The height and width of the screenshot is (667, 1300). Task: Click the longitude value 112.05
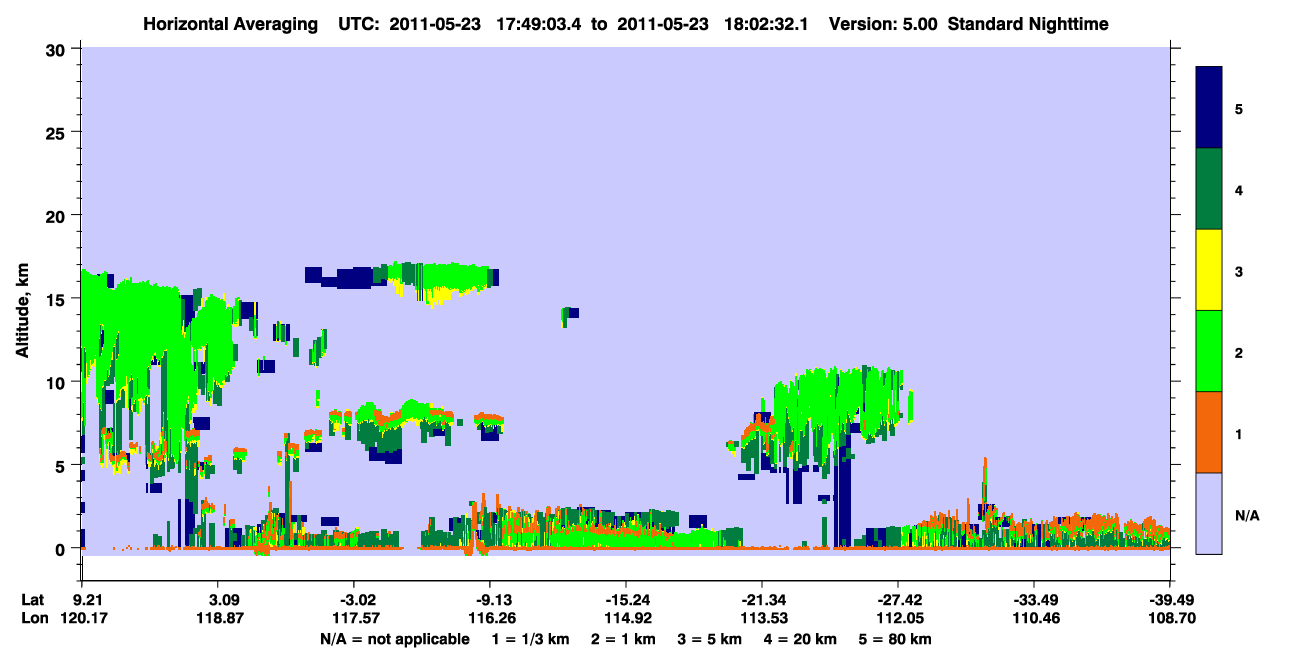901,618
